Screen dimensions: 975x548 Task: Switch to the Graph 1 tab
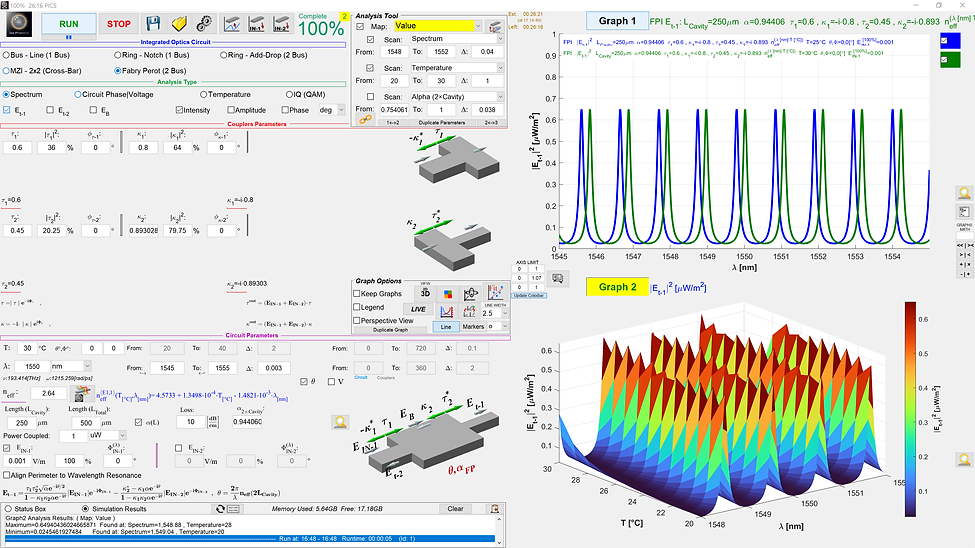tap(617, 21)
